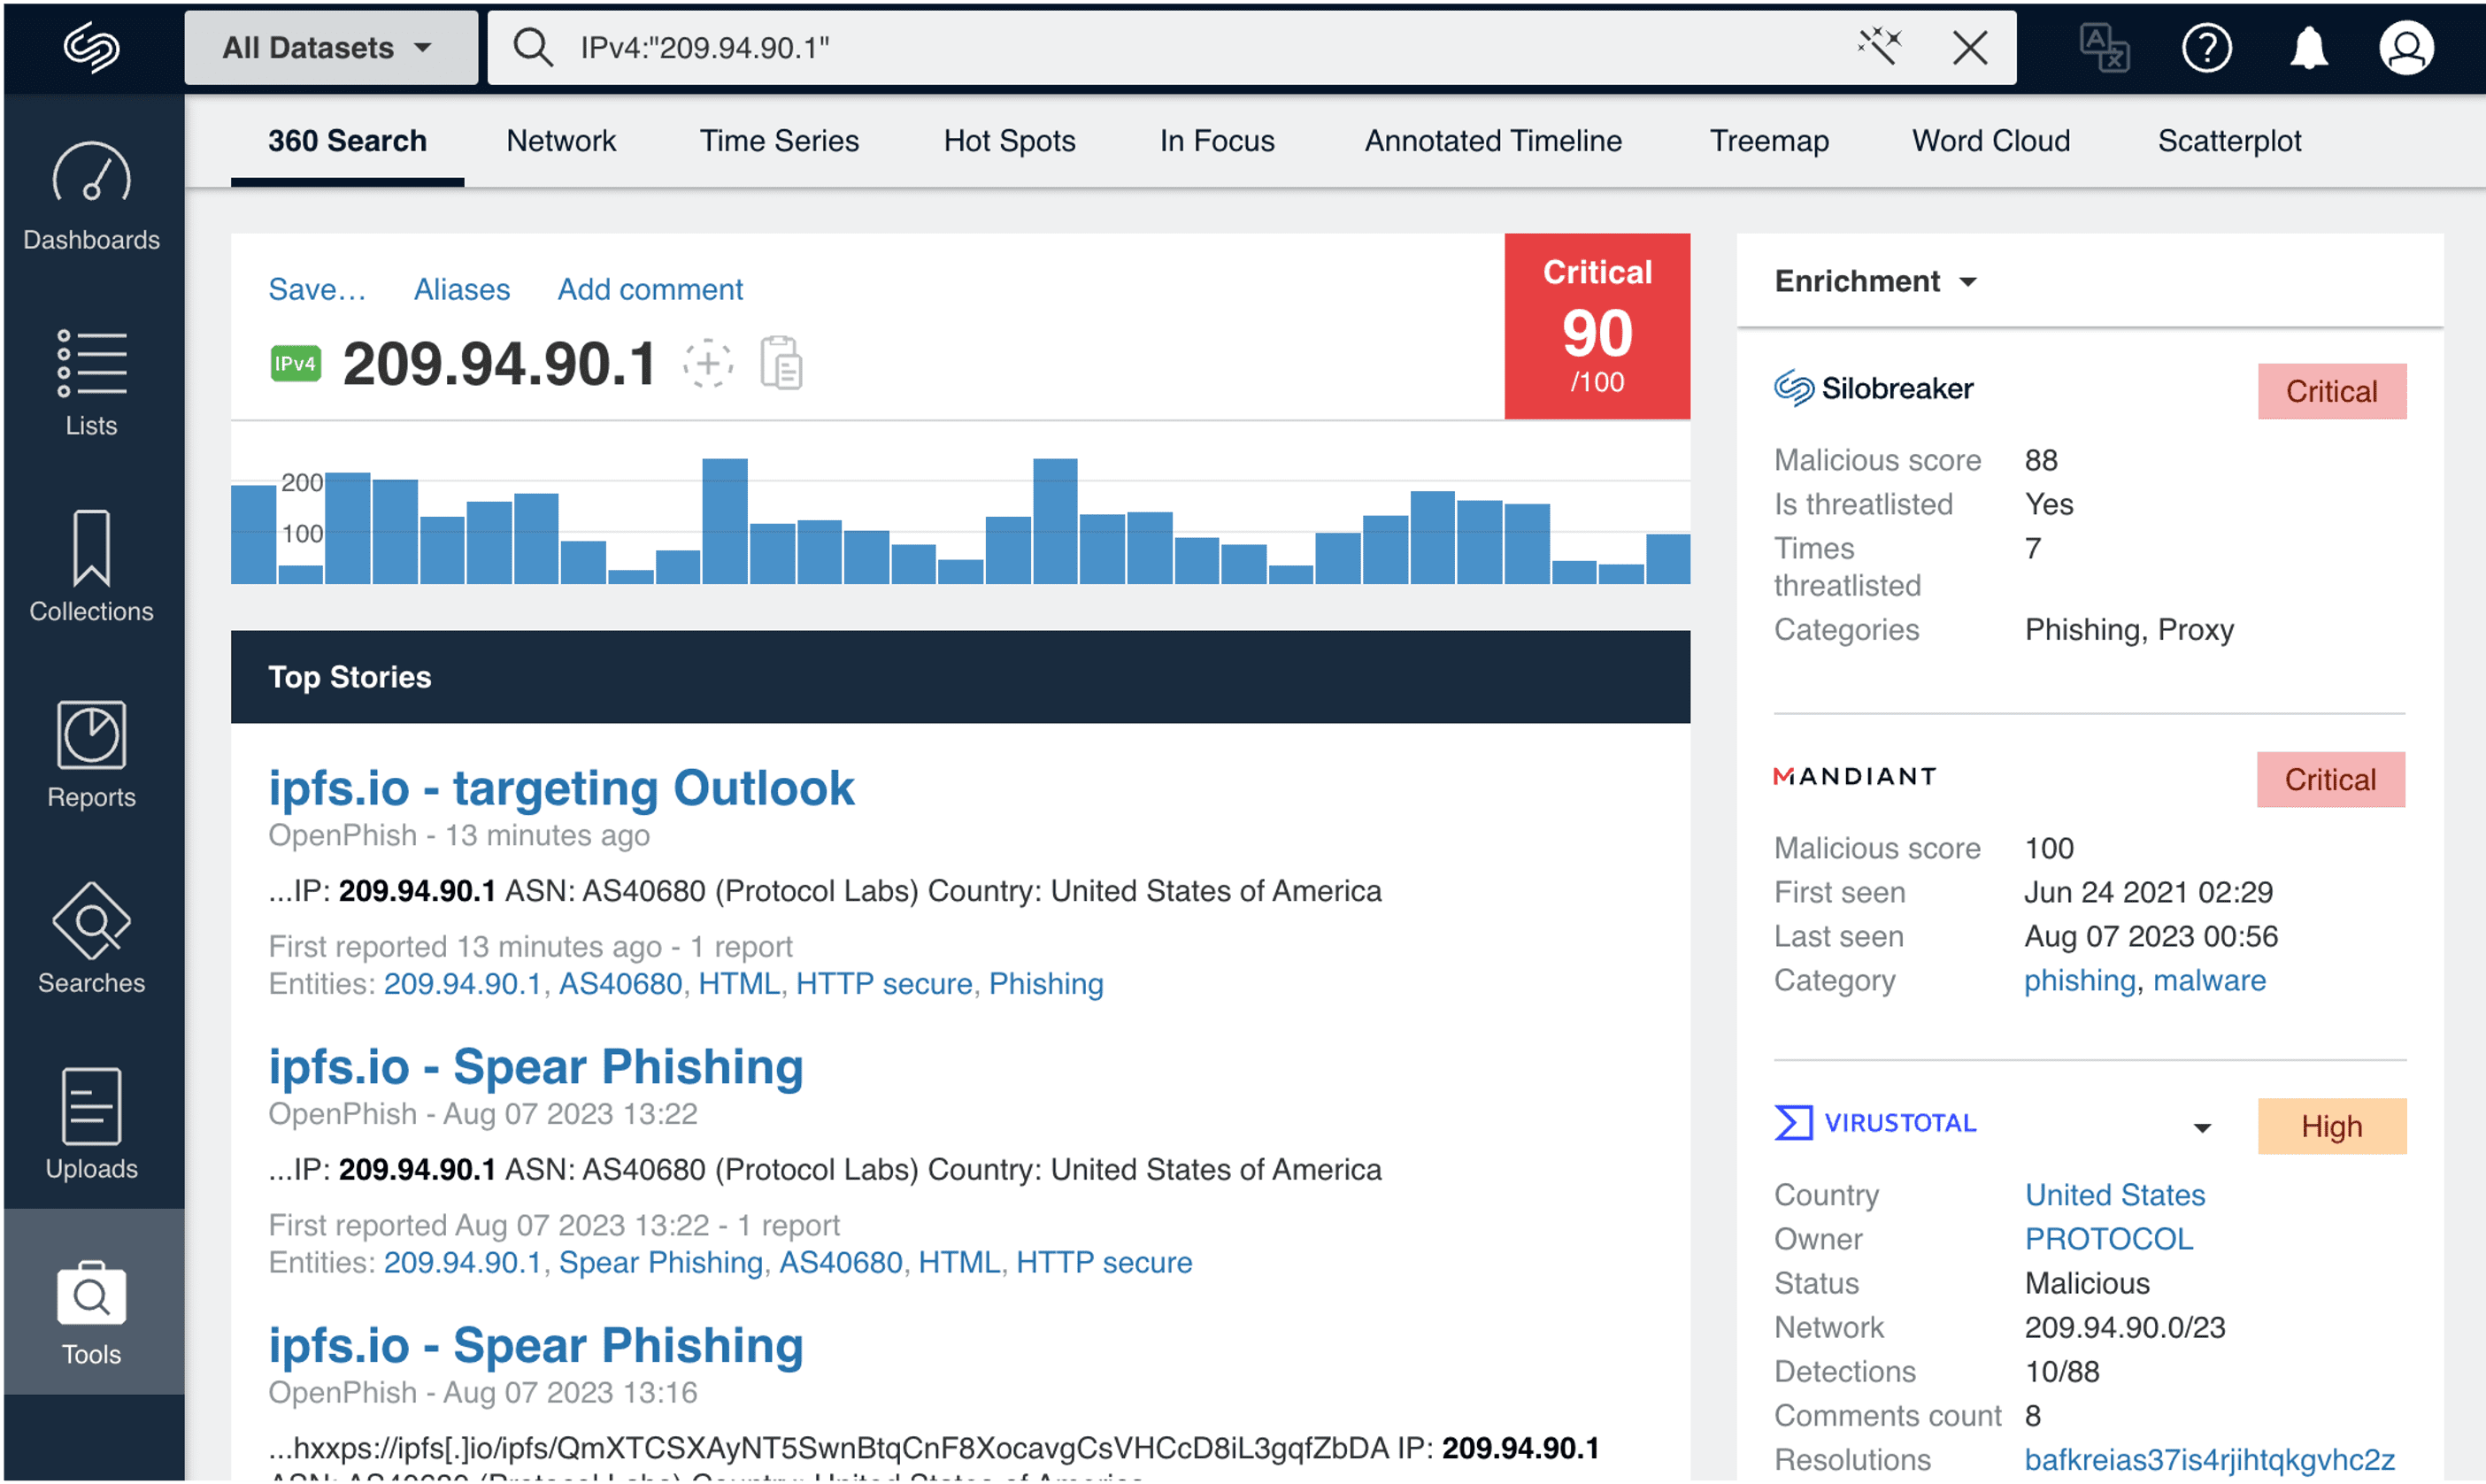Click the Critical 90/100 score box
This screenshot has width=2486, height=1484.
pyautogui.click(x=1597, y=326)
